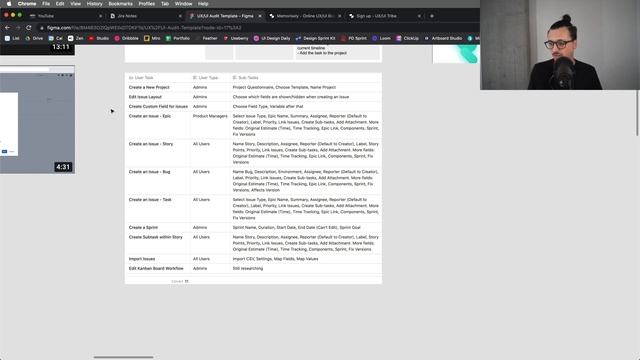Image resolution: width=640 pixels, height=360 pixels.
Task: Open the Apple menu icon
Action: [9, 4]
